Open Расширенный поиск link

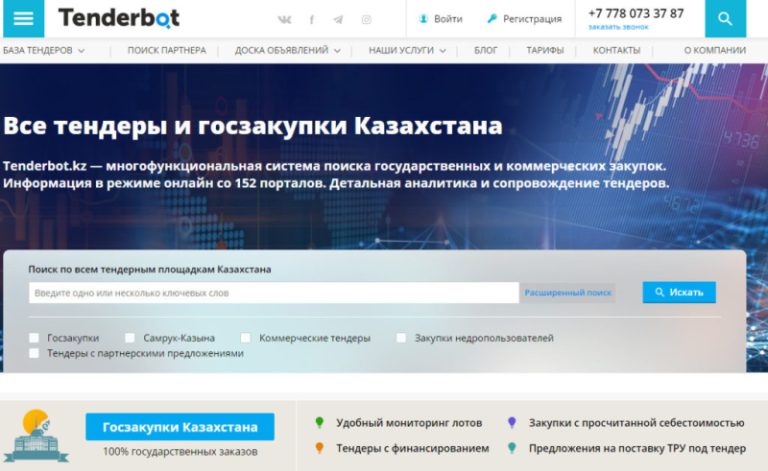(x=568, y=292)
